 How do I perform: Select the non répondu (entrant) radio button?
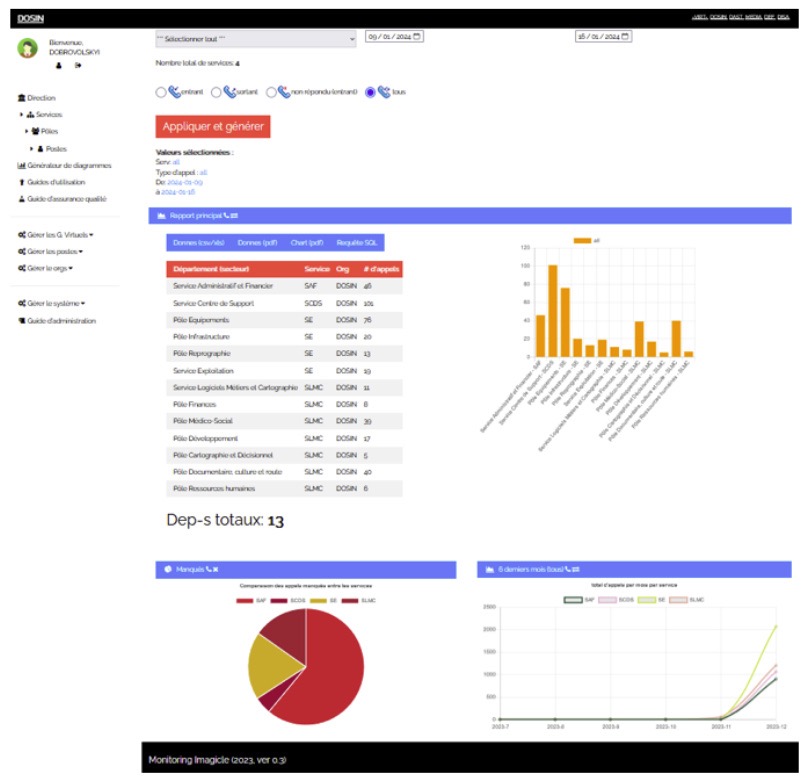(271, 92)
